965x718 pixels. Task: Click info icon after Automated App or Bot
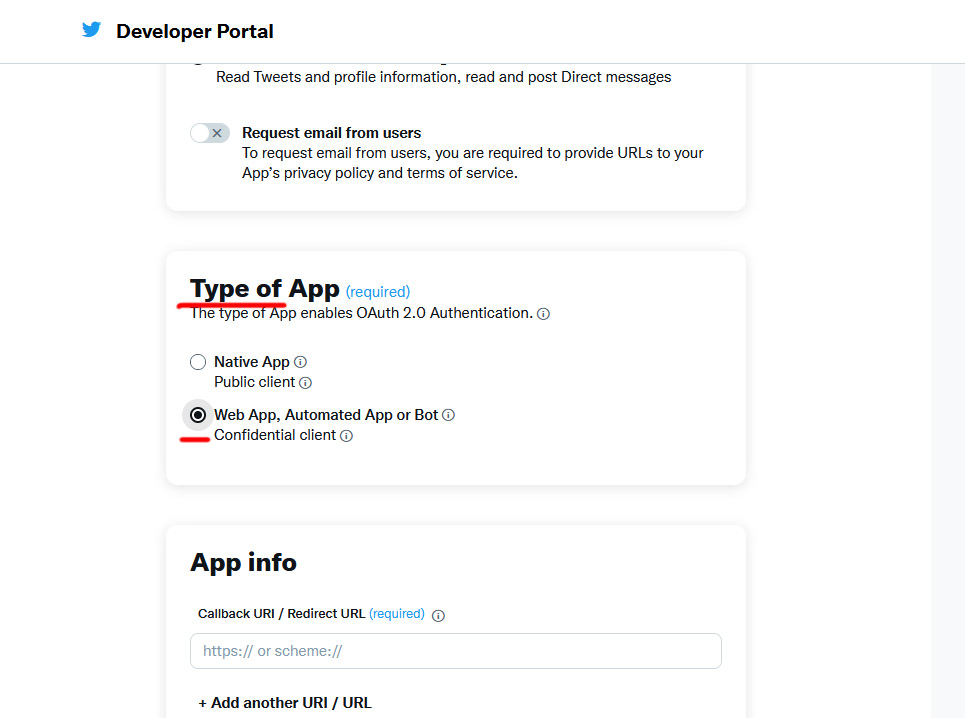coord(449,415)
